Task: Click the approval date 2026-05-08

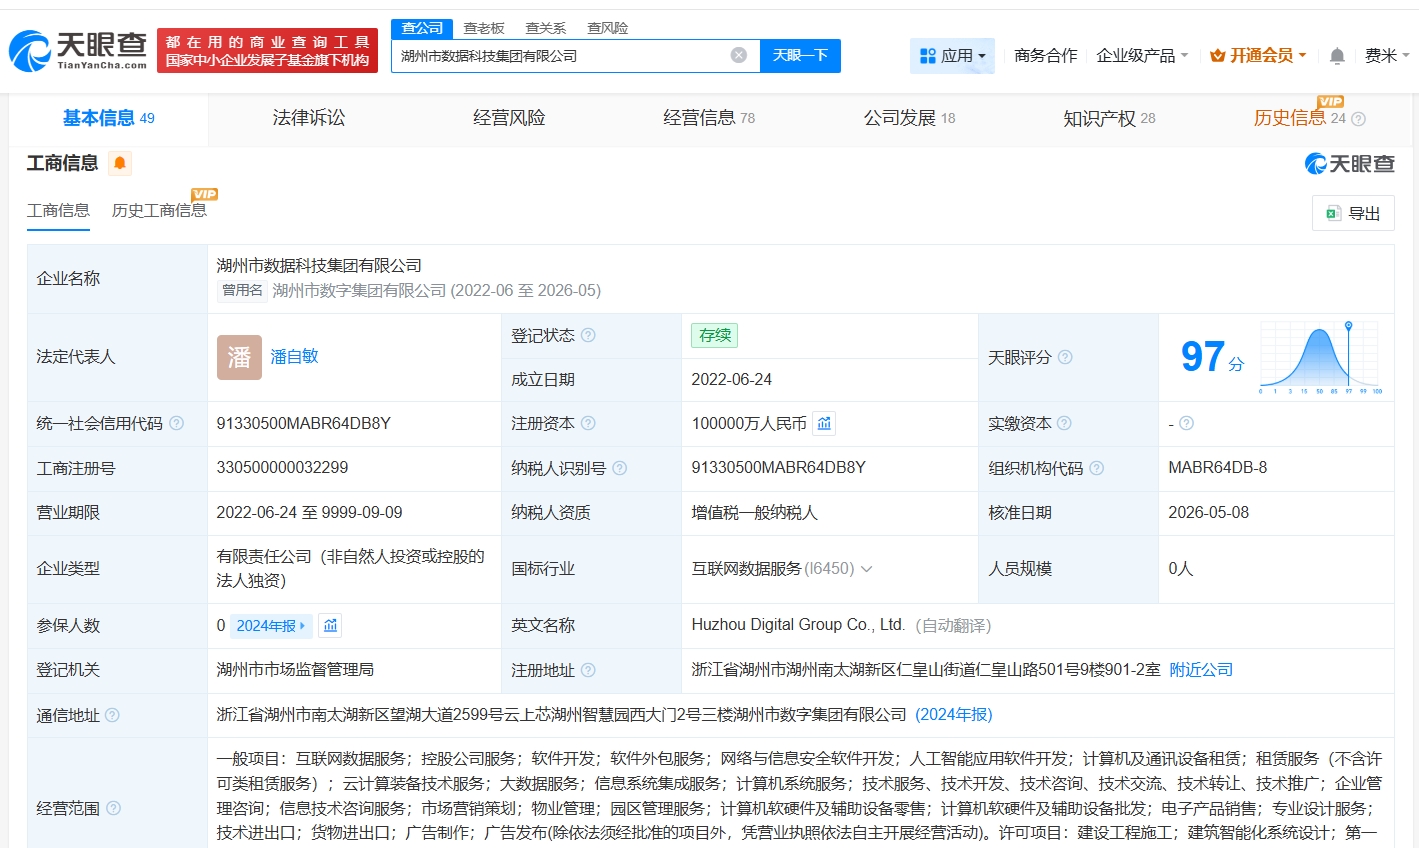Action: click(x=1208, y=513)
